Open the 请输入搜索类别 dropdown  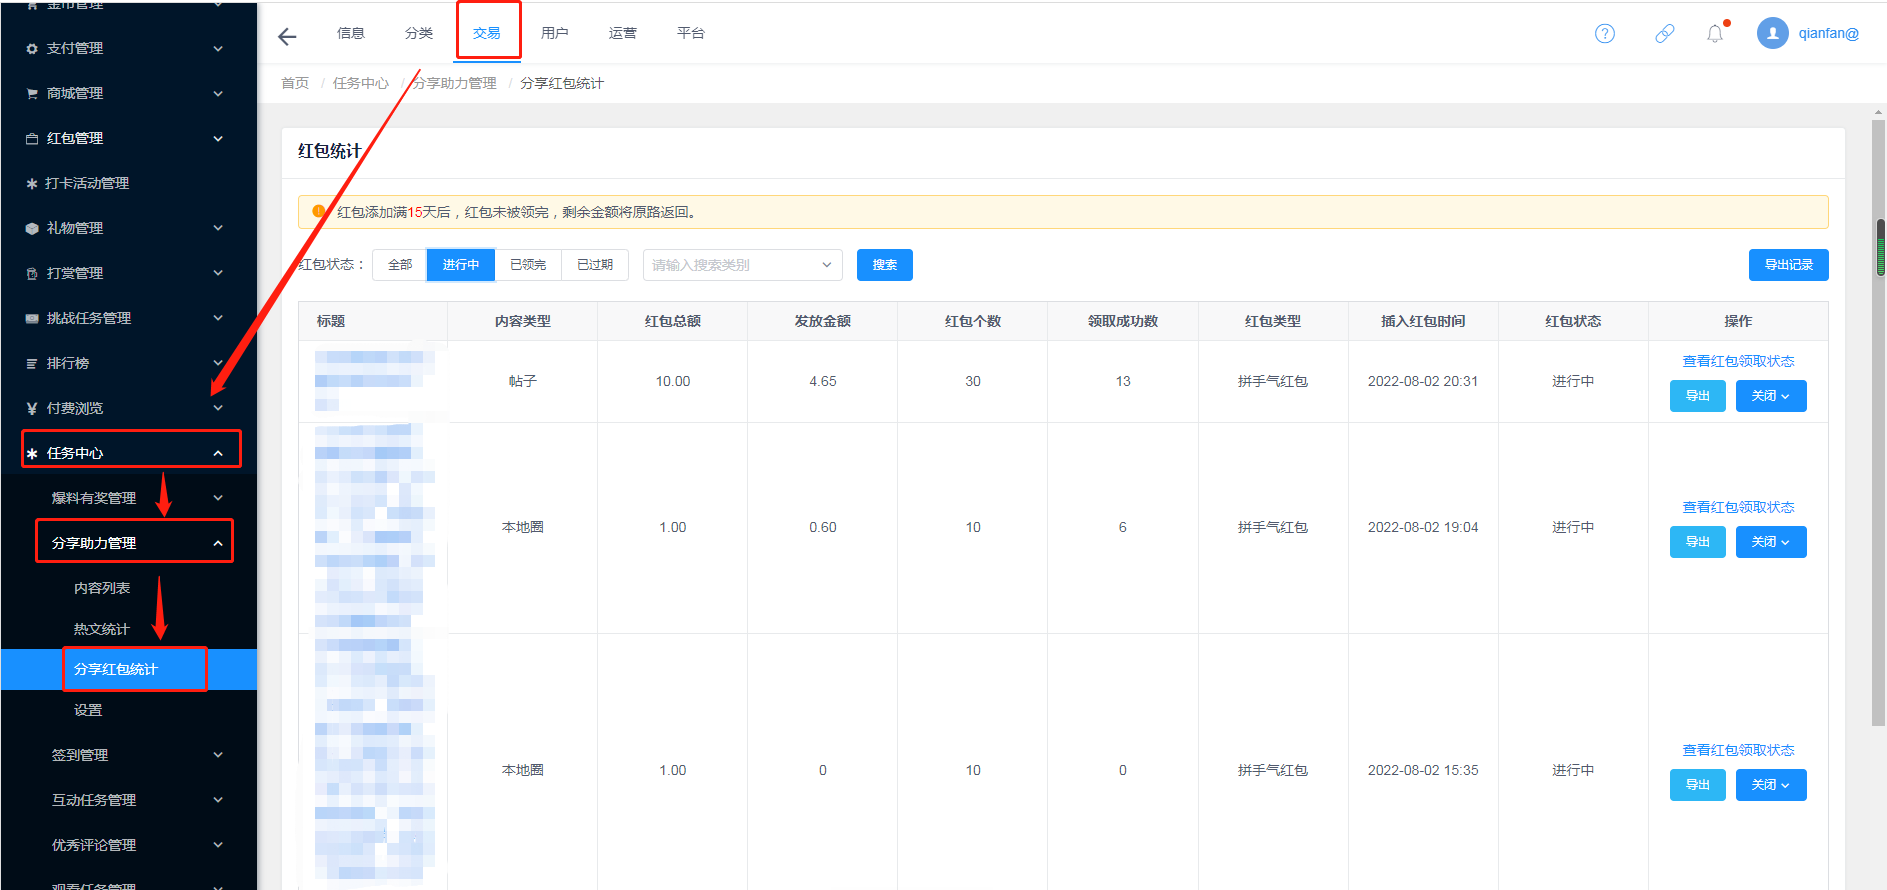coord(743,265)
